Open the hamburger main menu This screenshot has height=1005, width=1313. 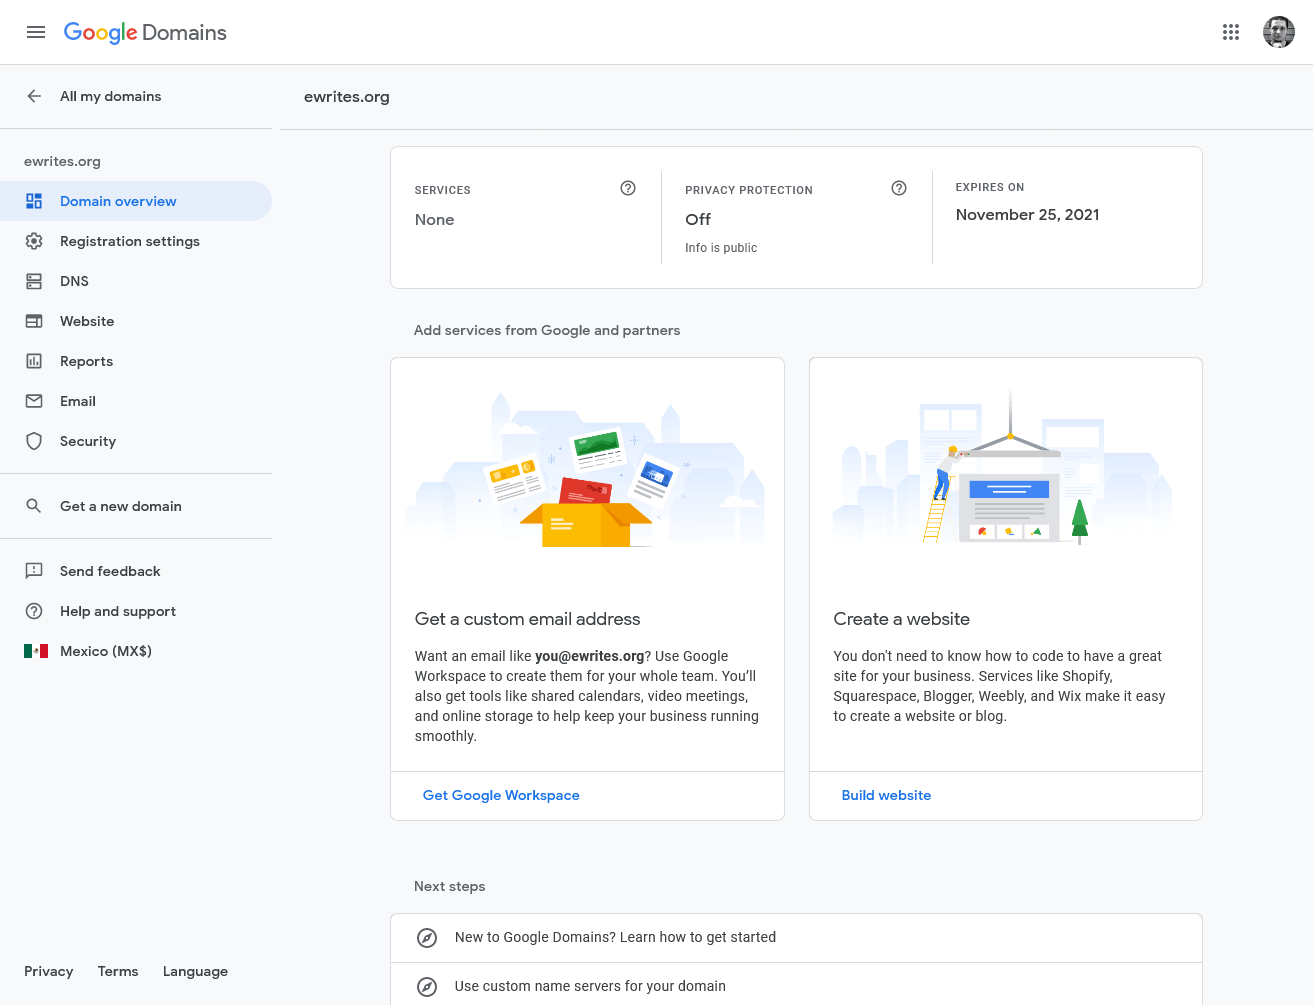[36, 32]
